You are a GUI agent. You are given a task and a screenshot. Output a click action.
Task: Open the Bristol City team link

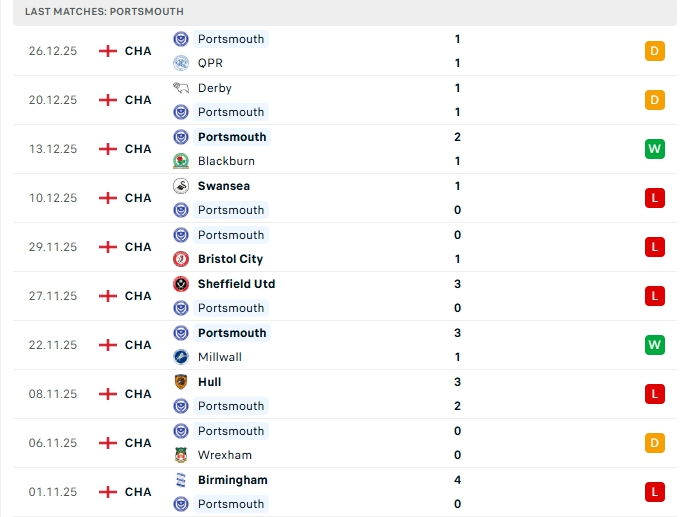(x=230, y=259)
